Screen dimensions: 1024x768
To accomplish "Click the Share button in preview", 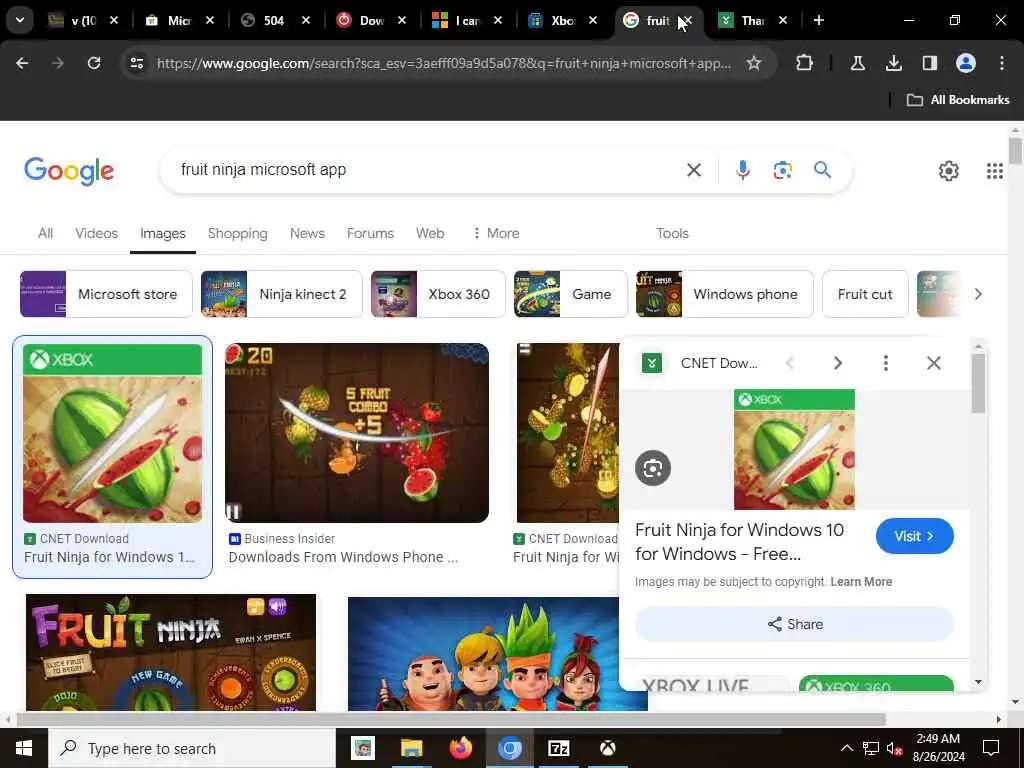I will [794, 624].
